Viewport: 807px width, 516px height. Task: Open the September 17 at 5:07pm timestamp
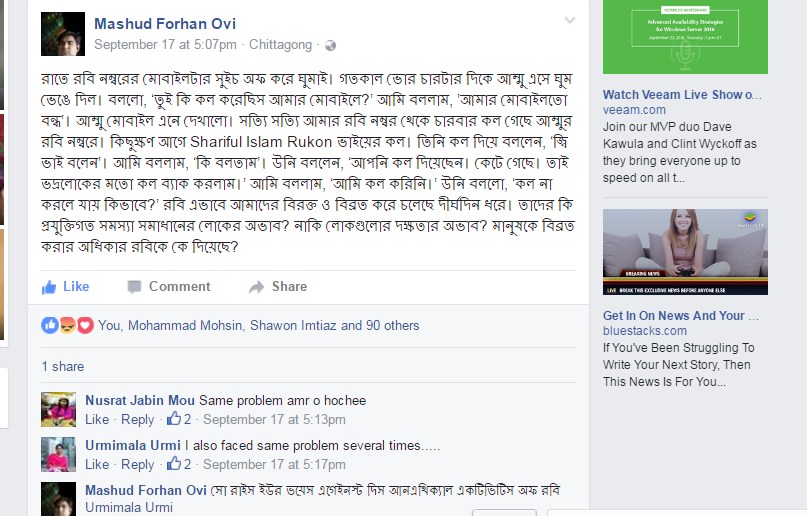coord(165,45)
